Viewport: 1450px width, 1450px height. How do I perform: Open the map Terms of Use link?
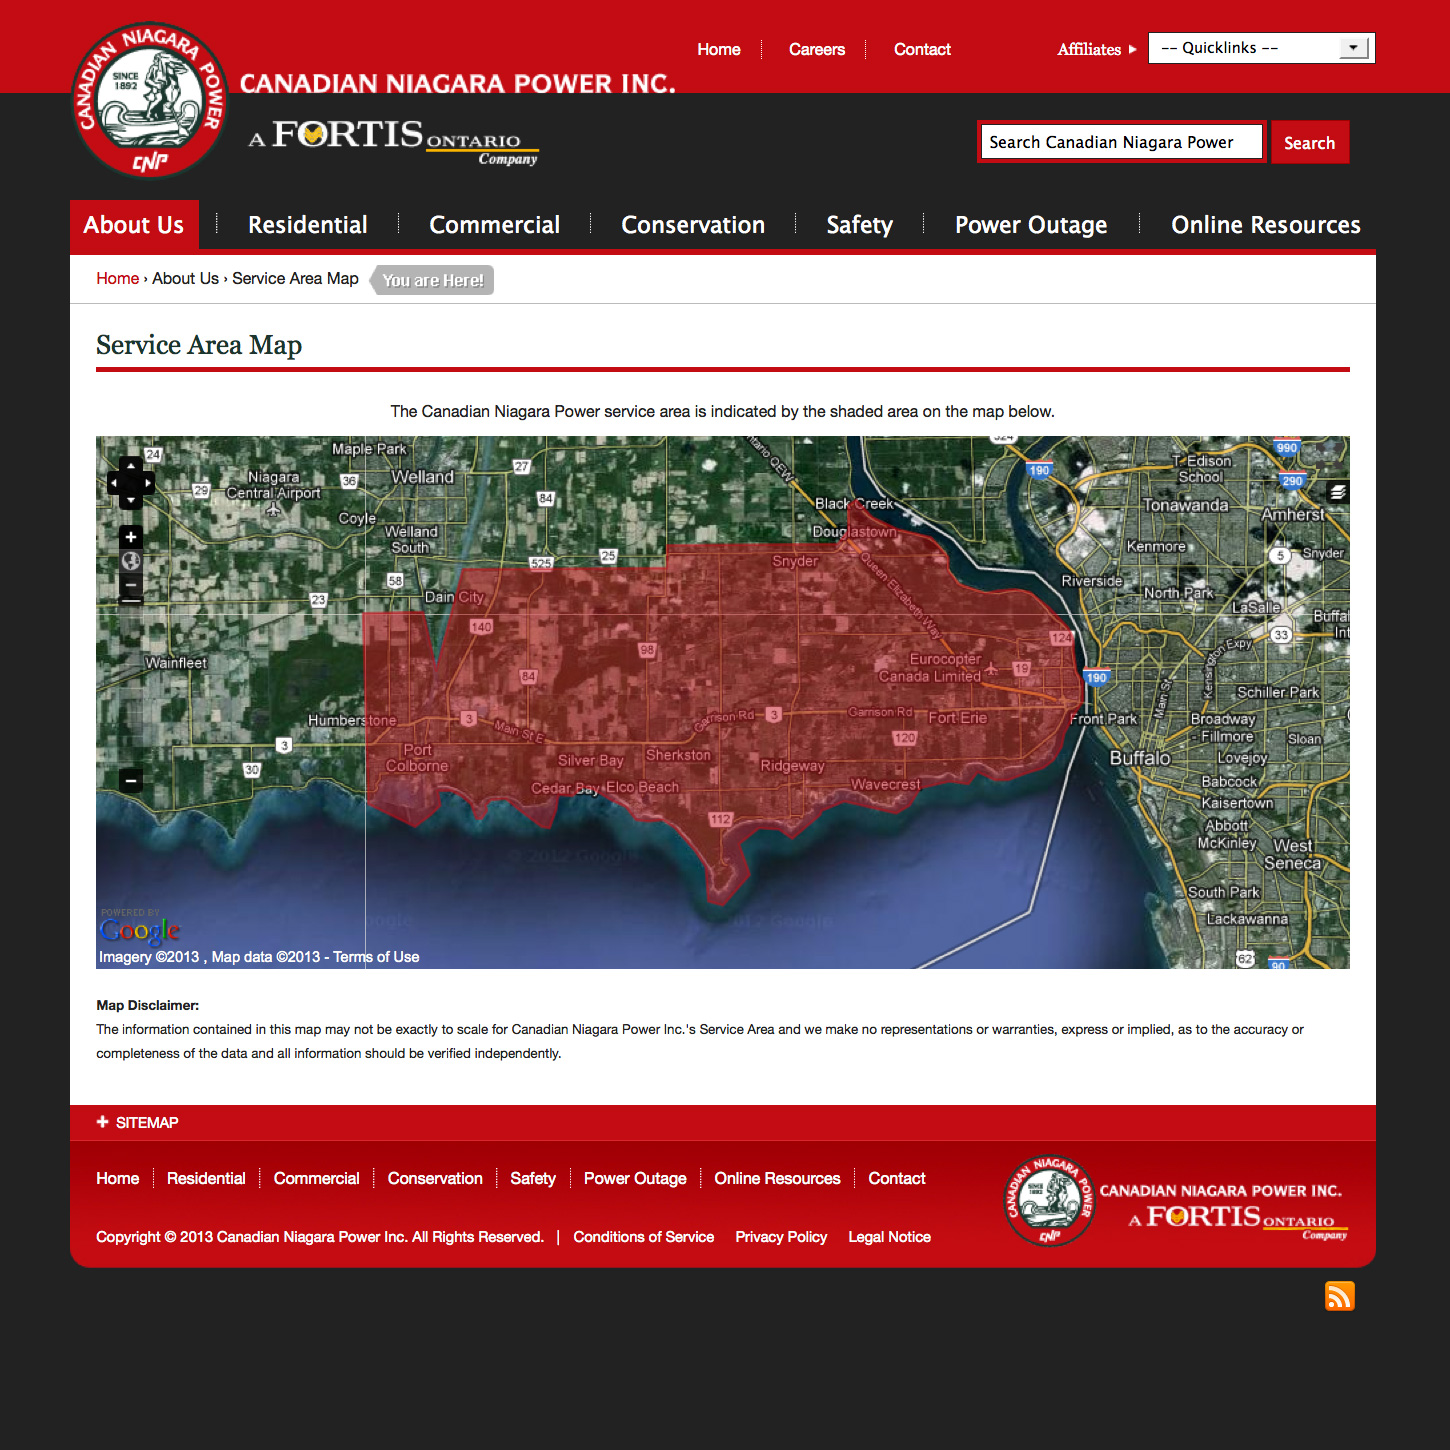coord(376,957)
